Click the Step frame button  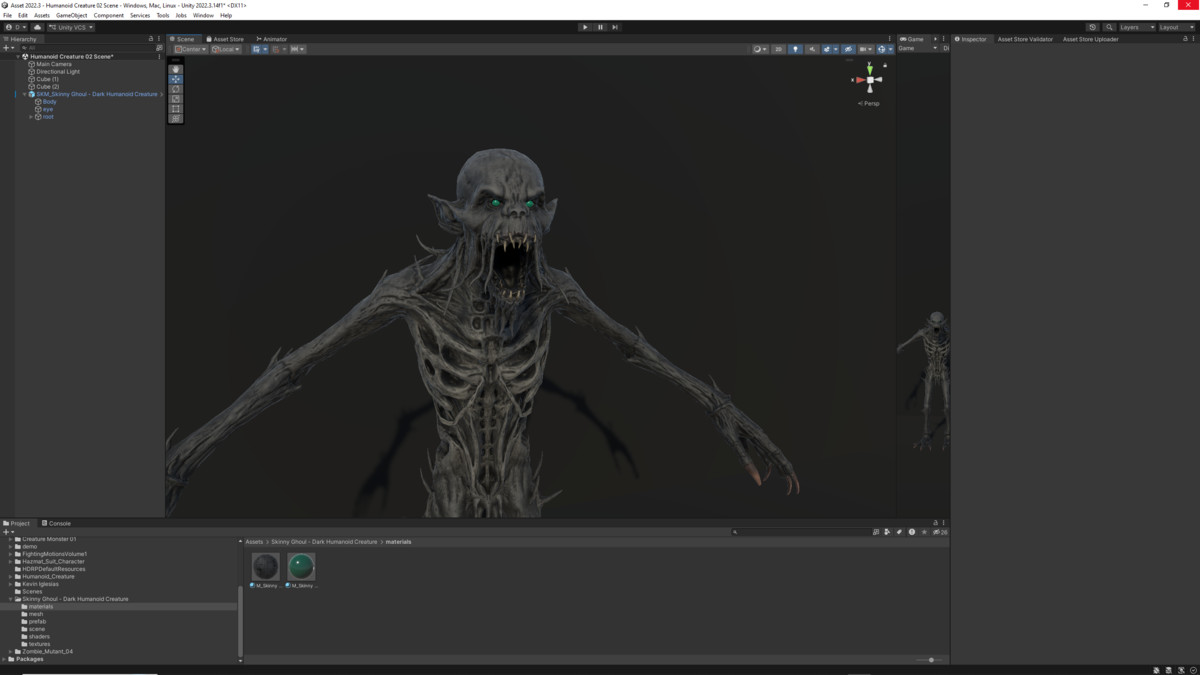(x=615, y=27)
